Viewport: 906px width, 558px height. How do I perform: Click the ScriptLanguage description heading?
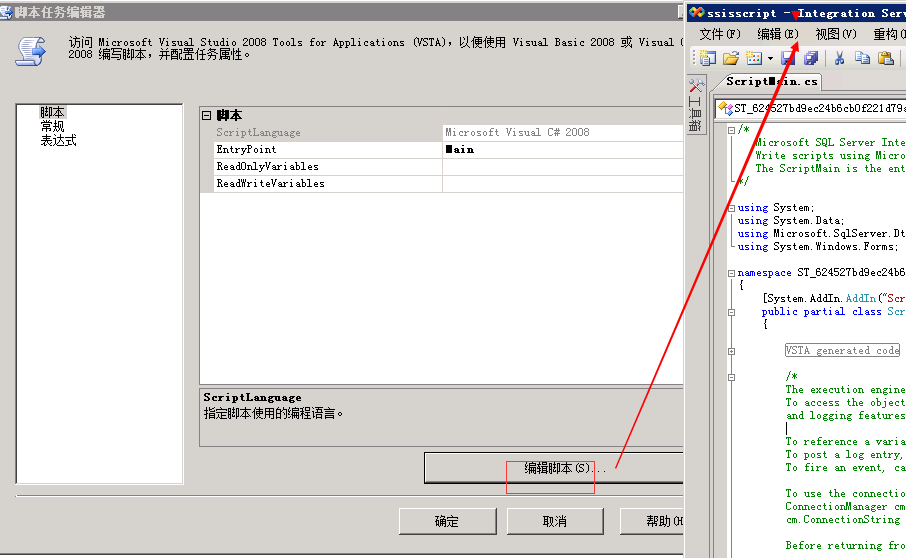tap(252, 397)
